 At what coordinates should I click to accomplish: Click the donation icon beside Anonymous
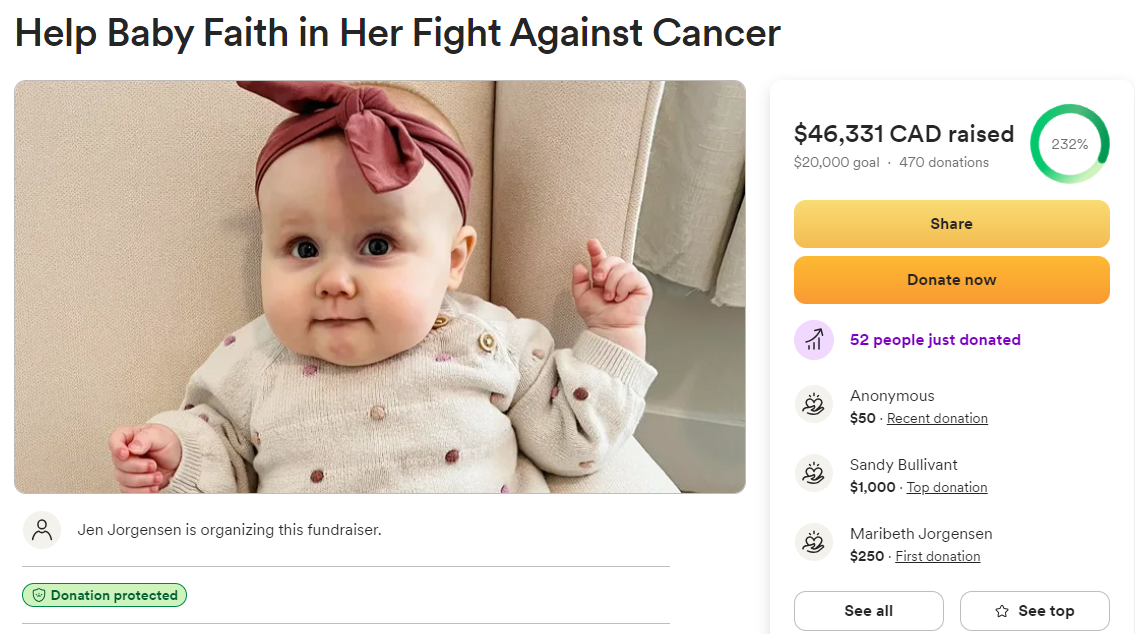pos(814,405)
